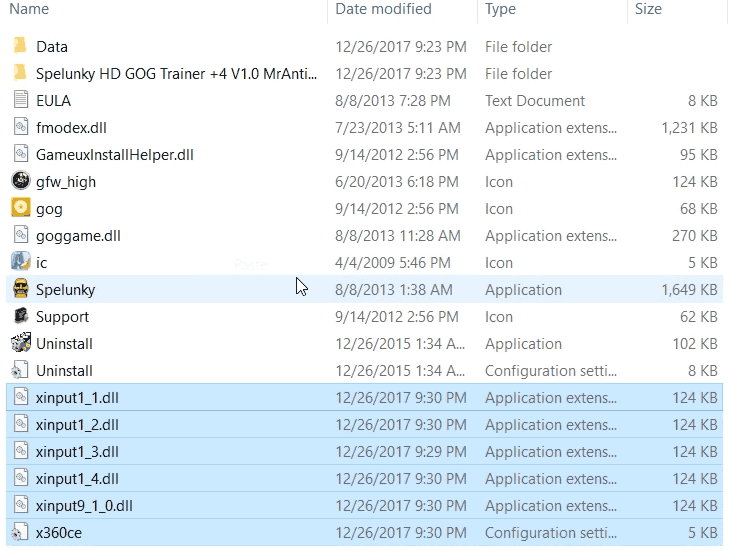Image resolution: width=735 pixels, height=551 pixels.
Task: Select the xinput1_1.dll file name
Action: pos(77,398)
